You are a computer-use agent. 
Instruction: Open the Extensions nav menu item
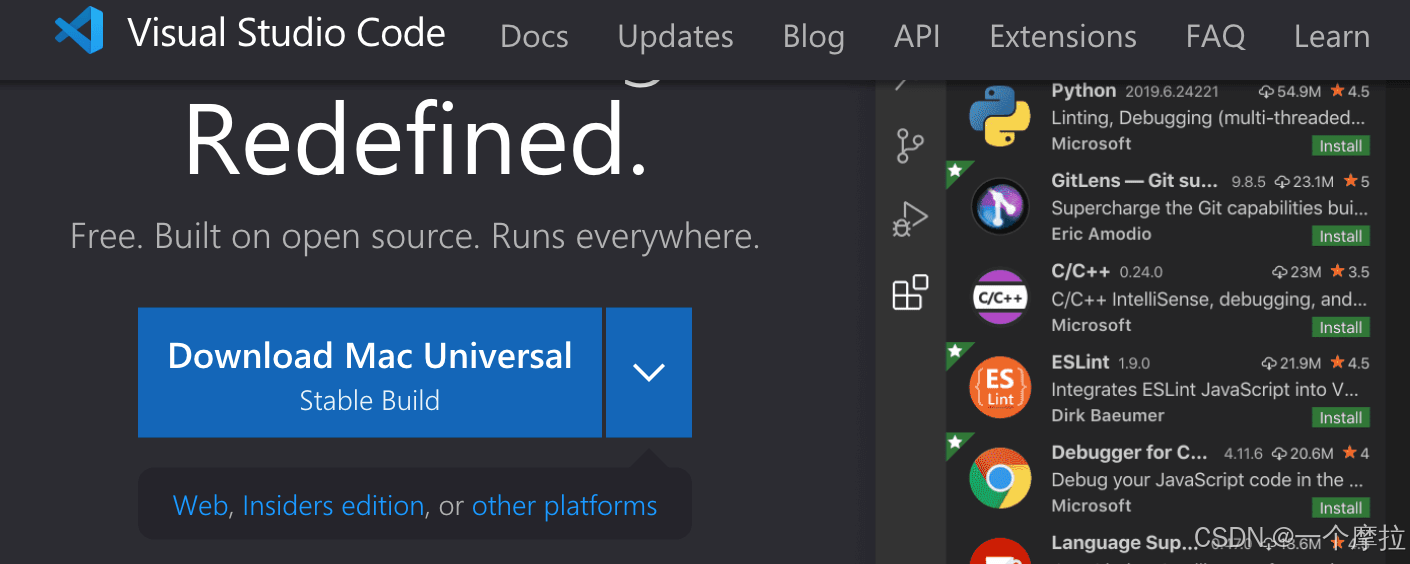[x=1062, y=37]
